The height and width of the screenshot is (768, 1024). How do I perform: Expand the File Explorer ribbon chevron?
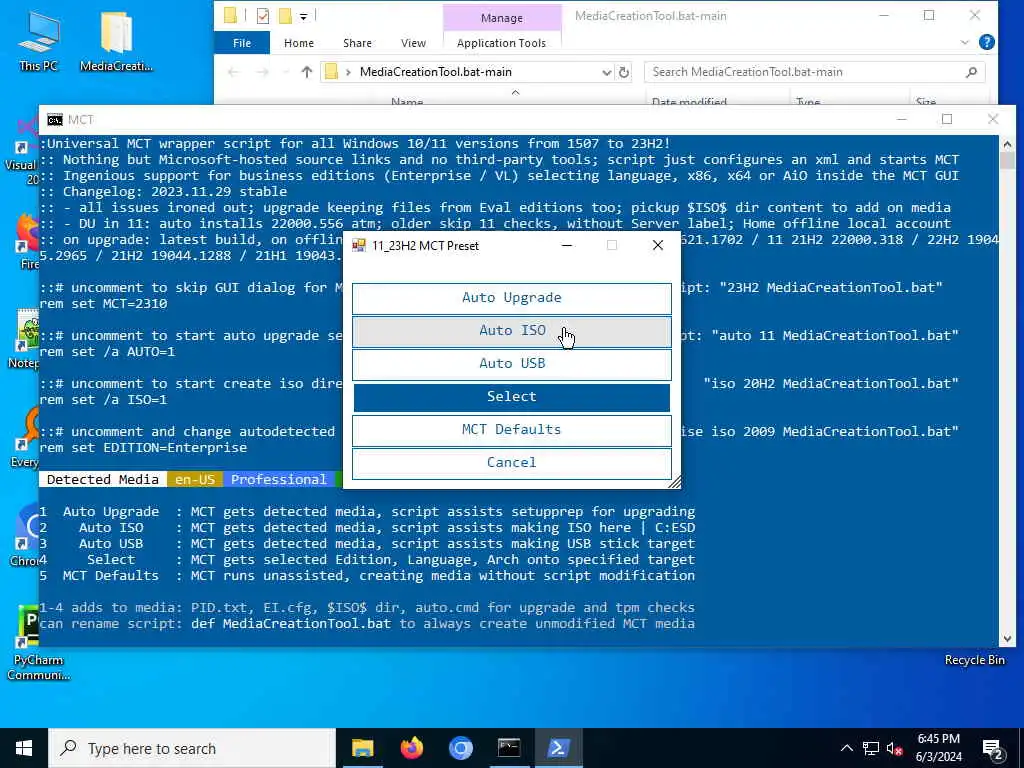click(965, 42)
